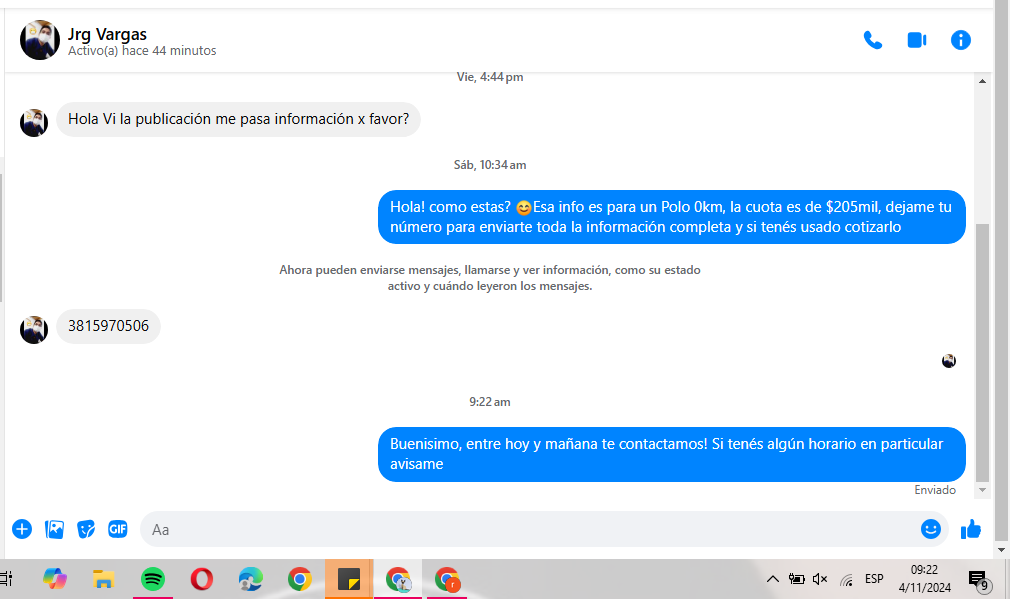Open the emoji picker in message box
The height and width of the screenshot is (599, 1010).
click(931, 529)
